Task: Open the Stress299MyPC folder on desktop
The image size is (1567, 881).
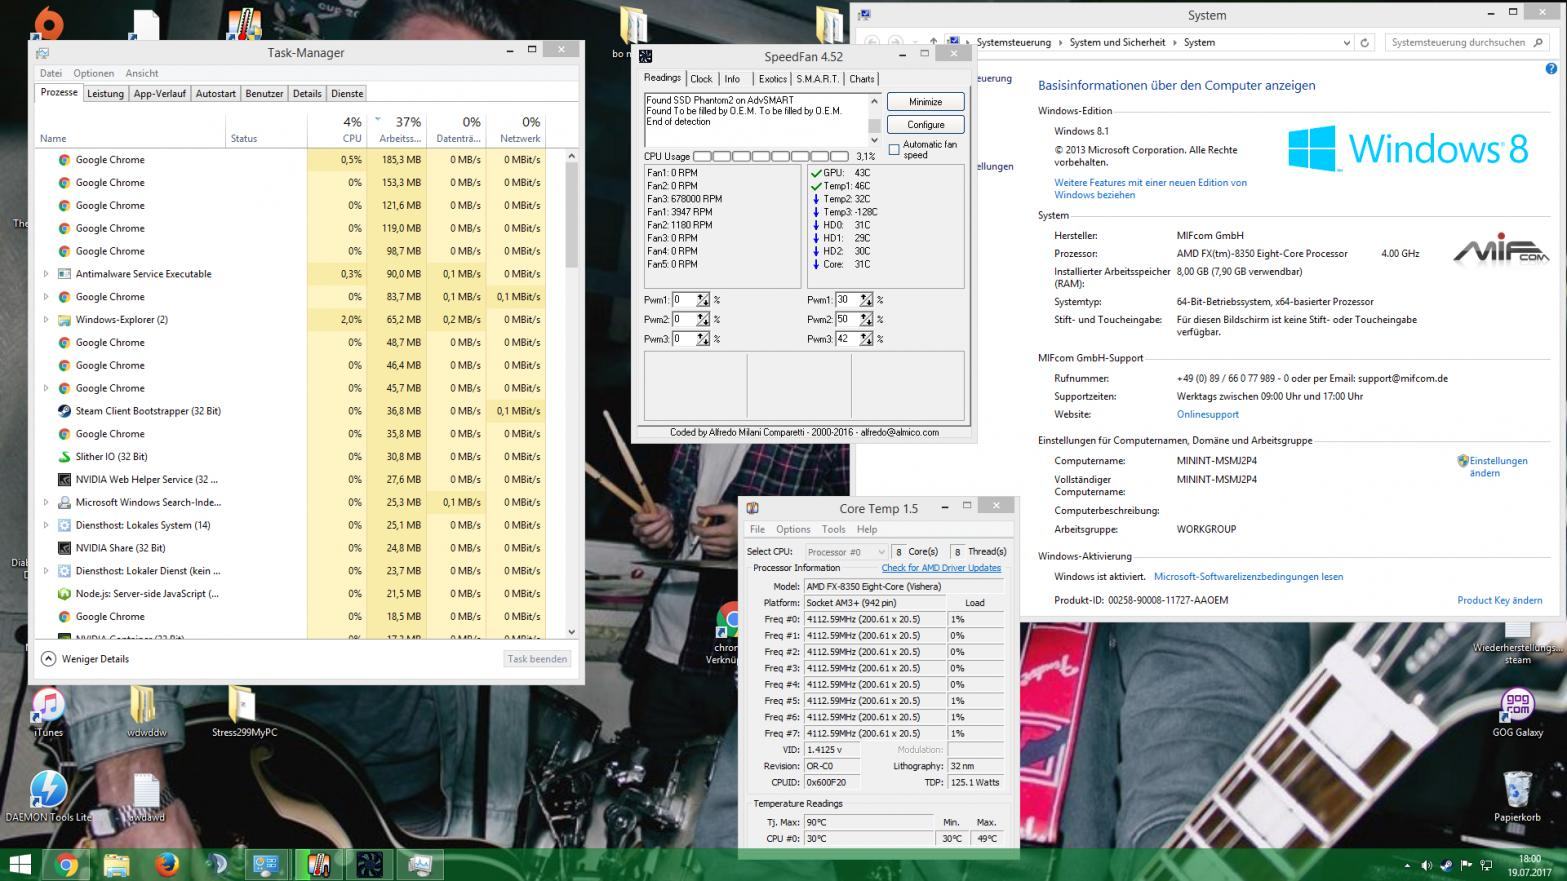Action: click(x=243, y=707)
